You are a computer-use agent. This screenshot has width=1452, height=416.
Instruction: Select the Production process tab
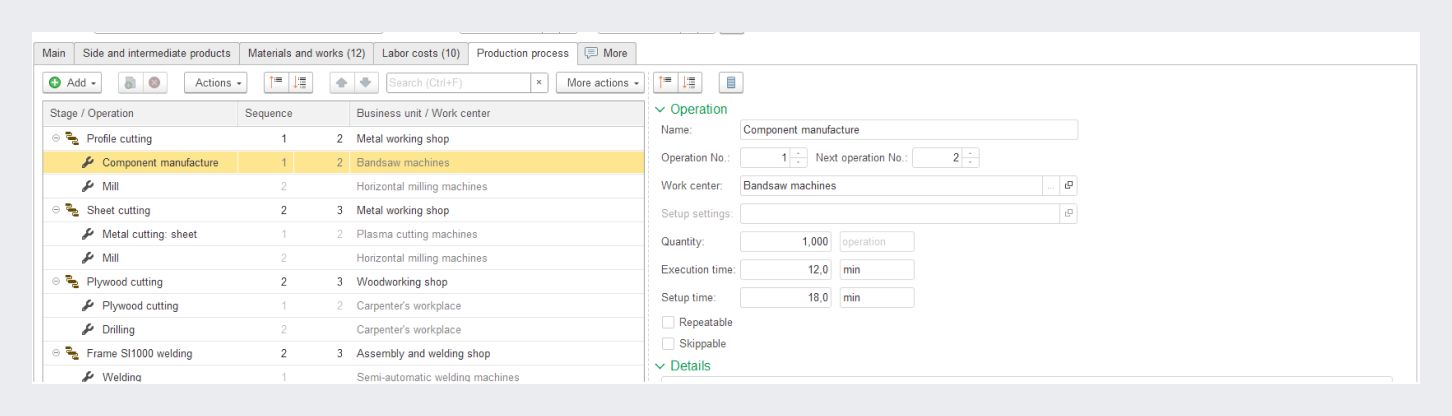click(522, 53)
